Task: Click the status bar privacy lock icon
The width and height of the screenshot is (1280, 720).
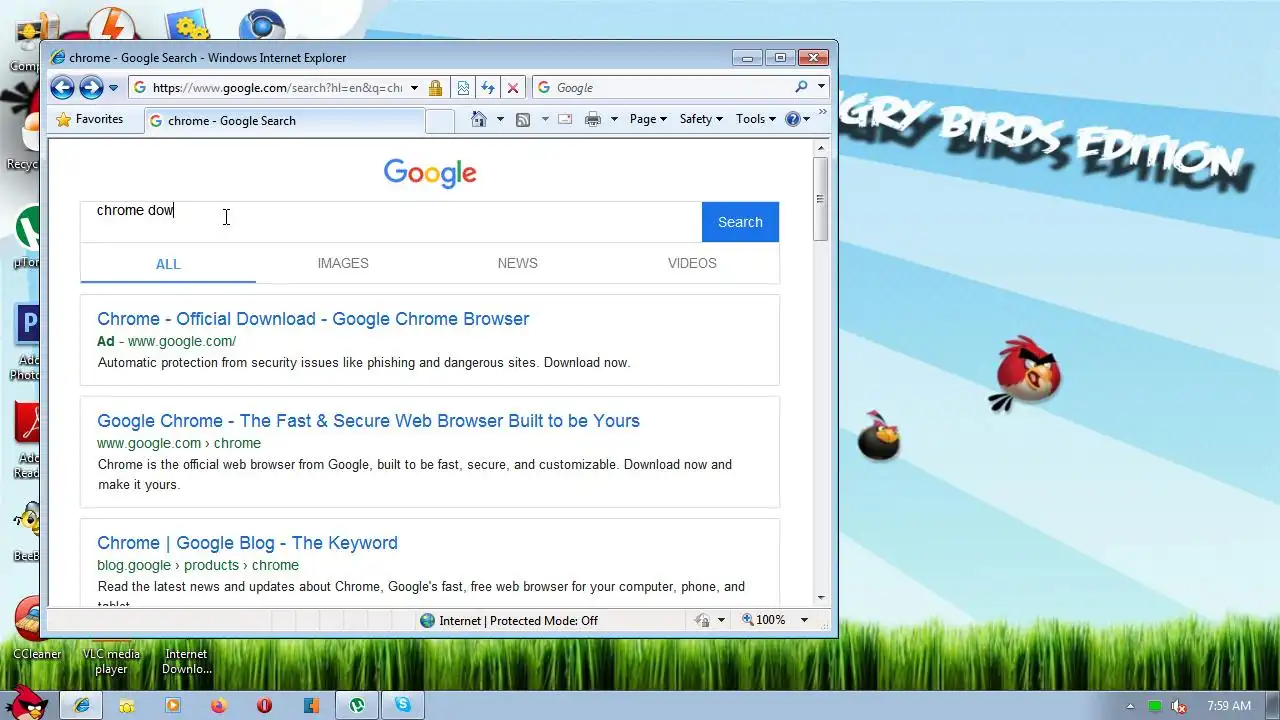Action: 703,621
